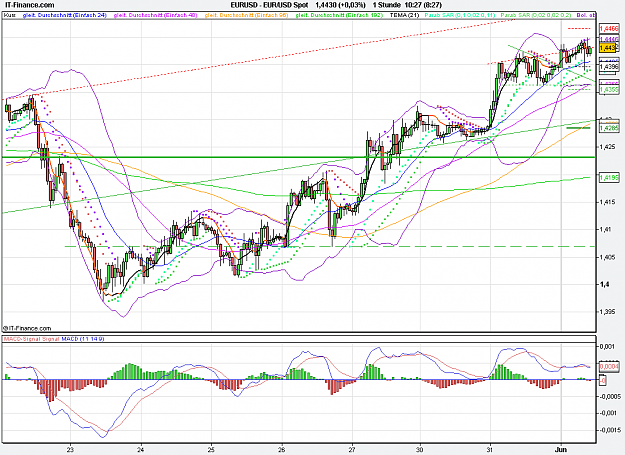The image size is (625, 455).
Task: Click the red 1,4466 price label
Action: pyautogui.click(x=609, y=28)
